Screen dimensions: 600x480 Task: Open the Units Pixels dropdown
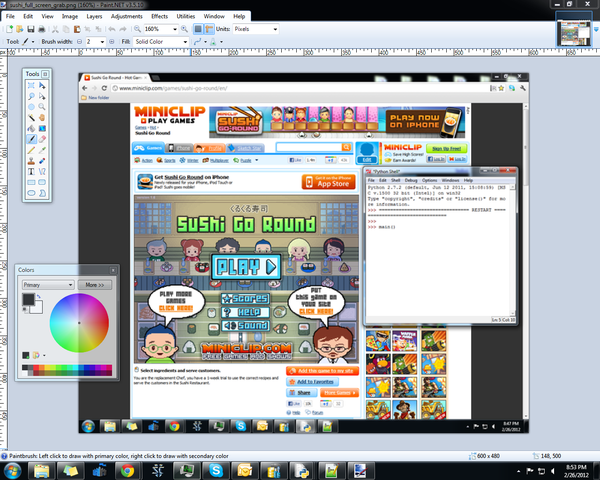click(x=275, y=29)
